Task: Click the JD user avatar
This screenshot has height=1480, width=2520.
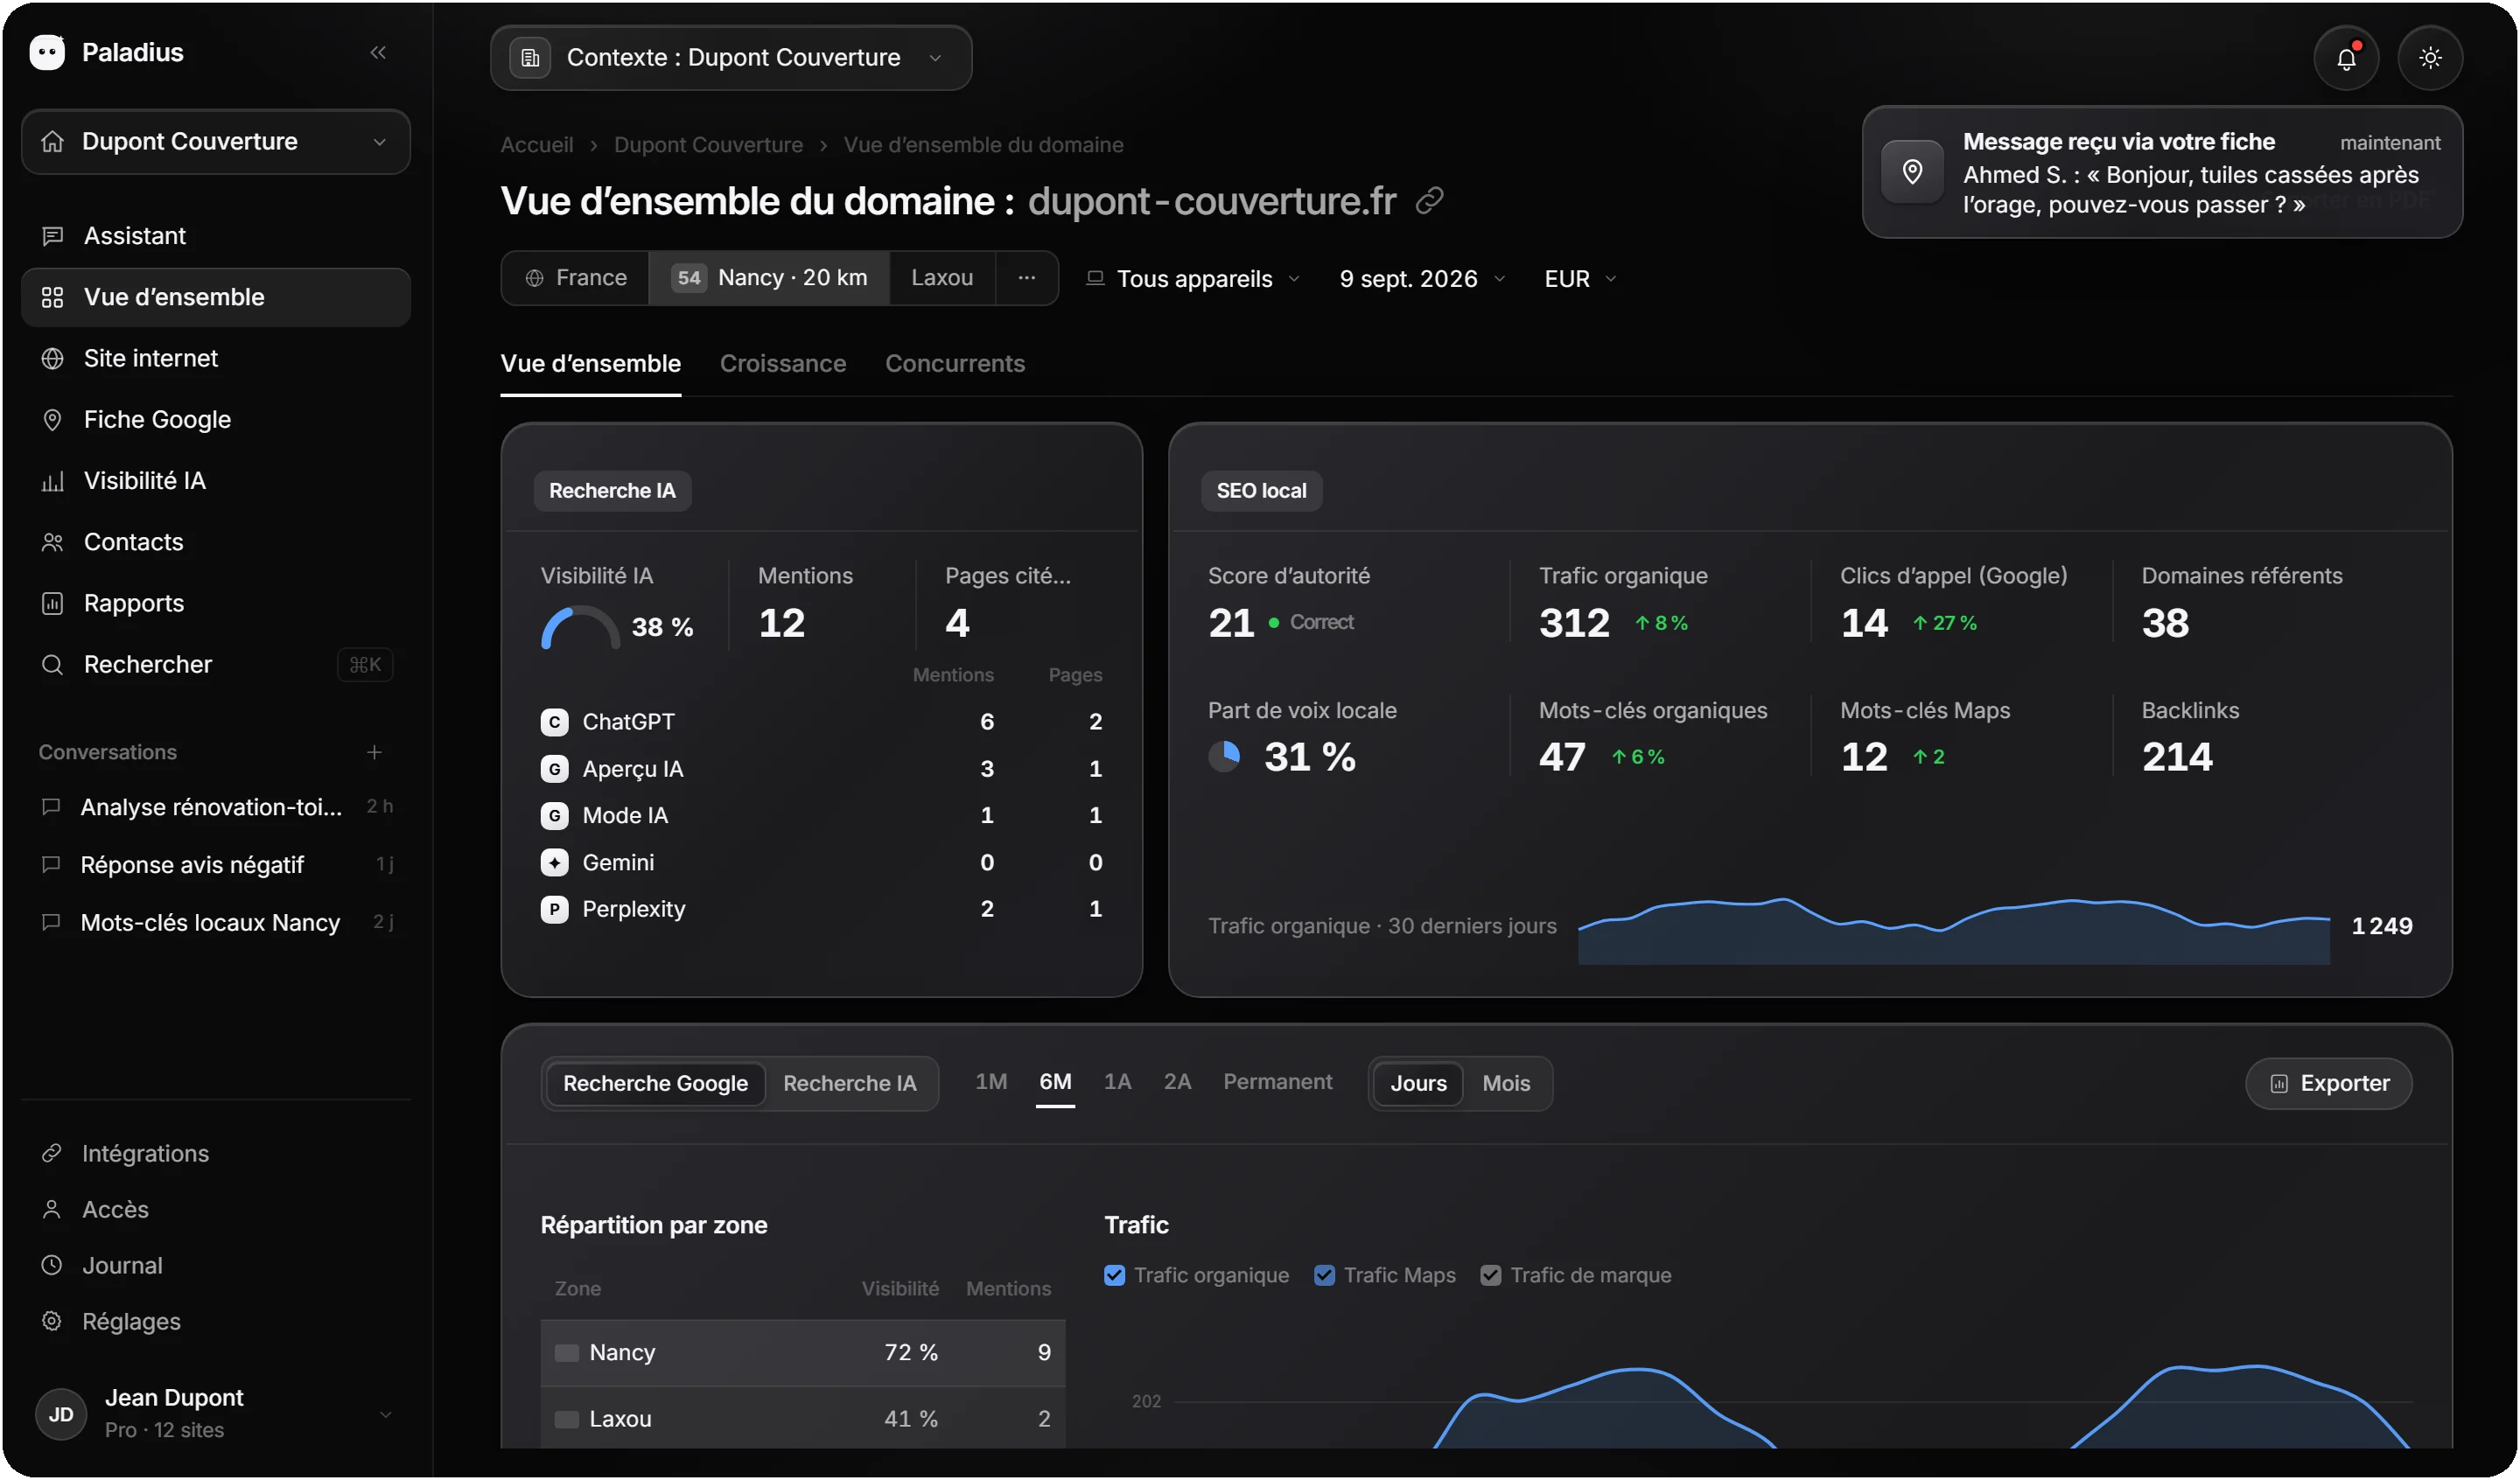Action: coord(61,1414)
